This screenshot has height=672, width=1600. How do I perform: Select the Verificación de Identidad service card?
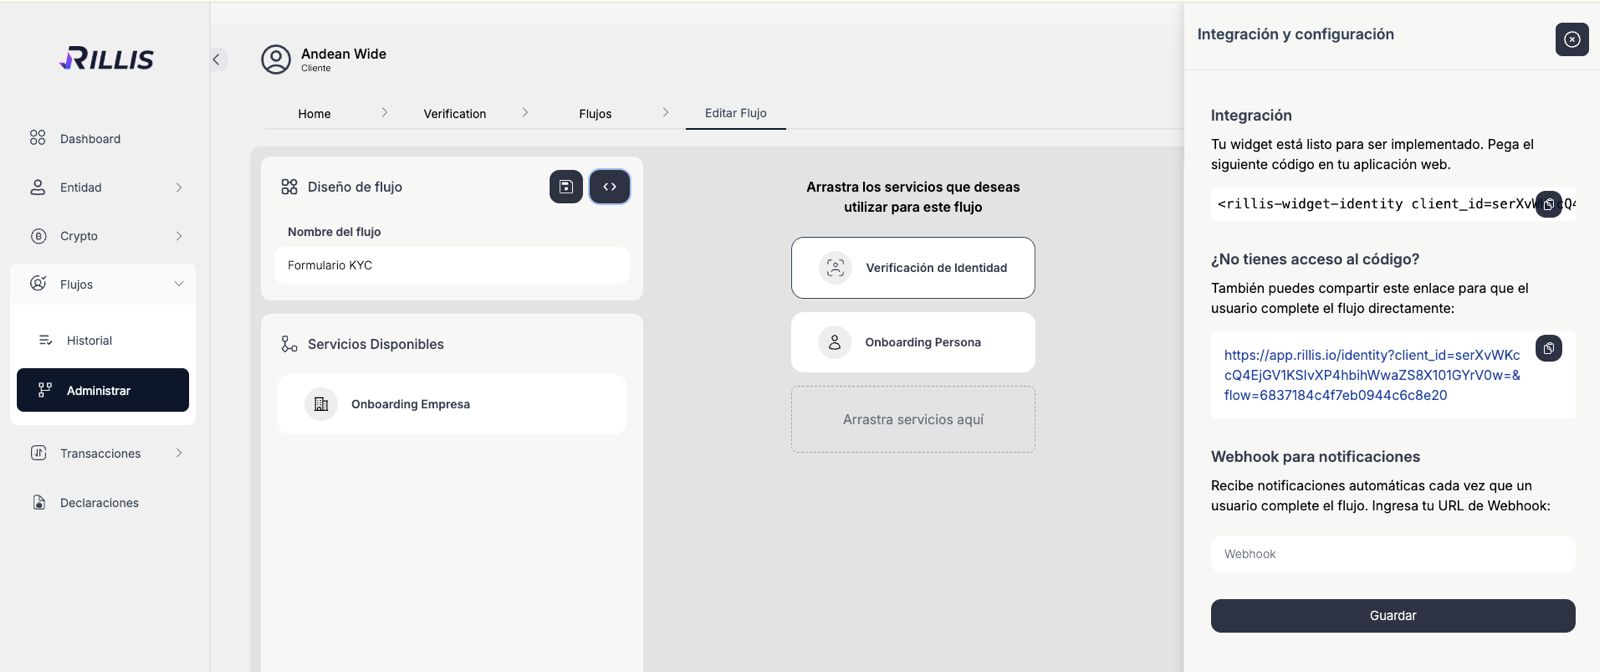coord(913,267)
